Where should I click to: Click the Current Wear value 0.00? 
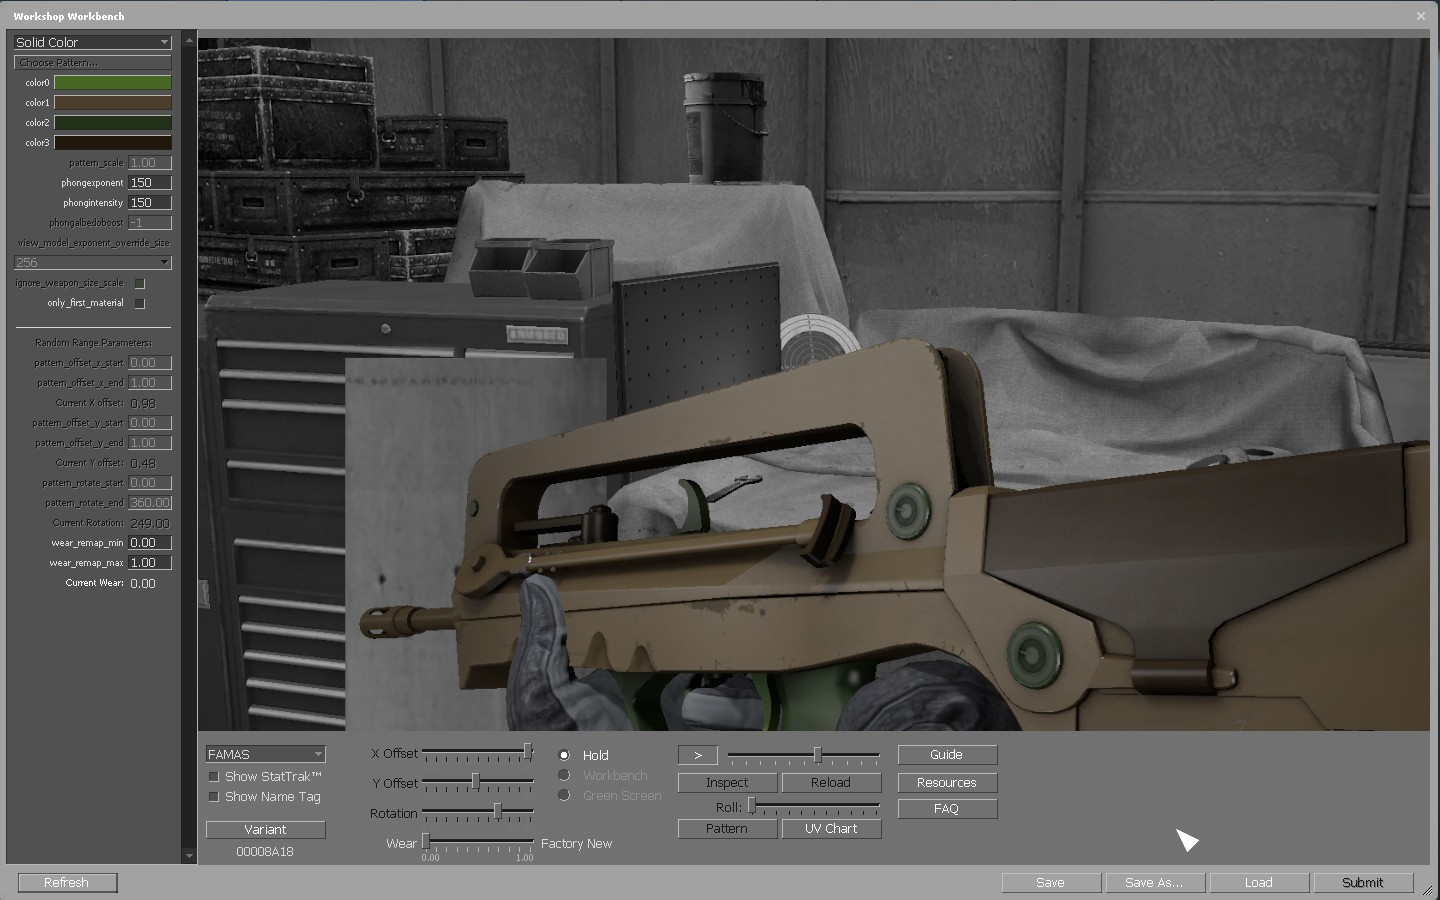pos(143,583)
